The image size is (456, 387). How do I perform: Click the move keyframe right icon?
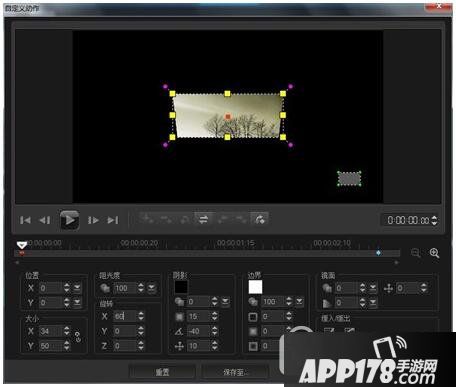[x=241, y=219]
